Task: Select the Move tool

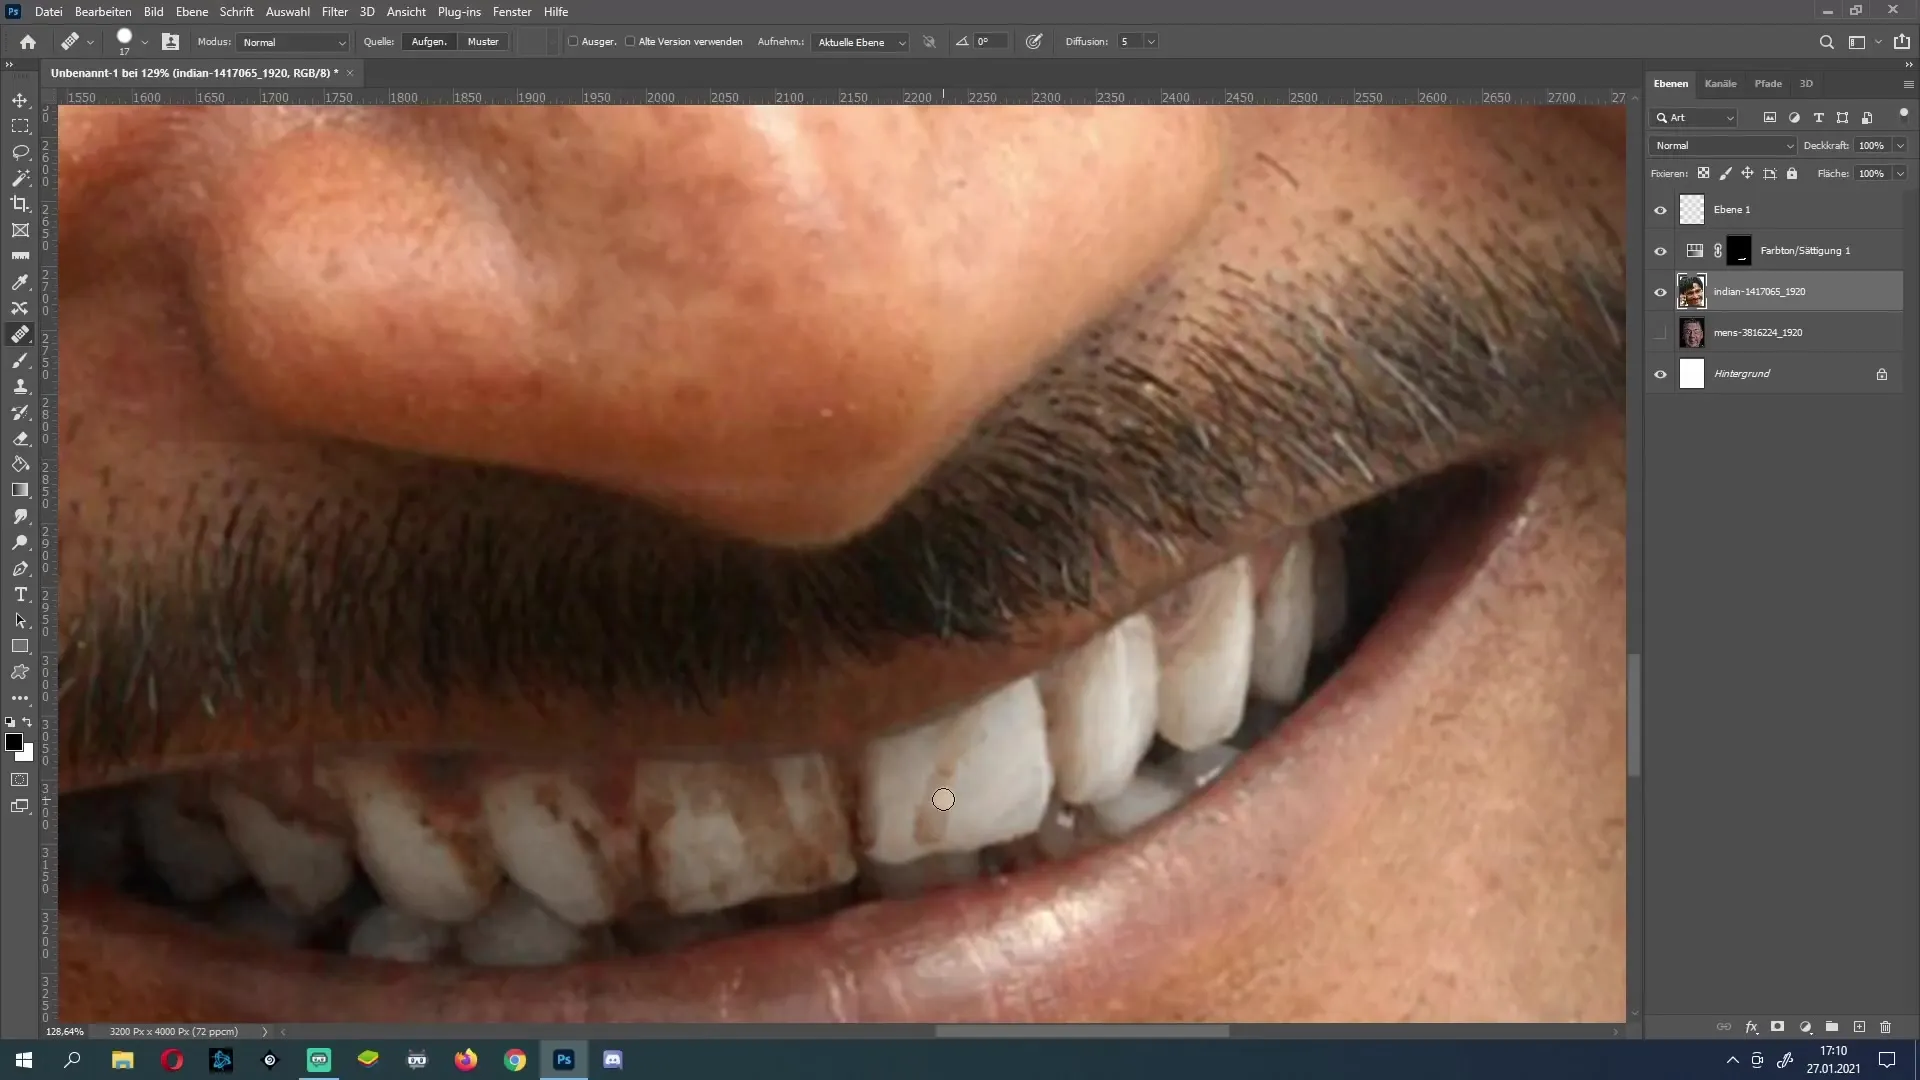Action: pyautogui.click(x=20, y=100)
